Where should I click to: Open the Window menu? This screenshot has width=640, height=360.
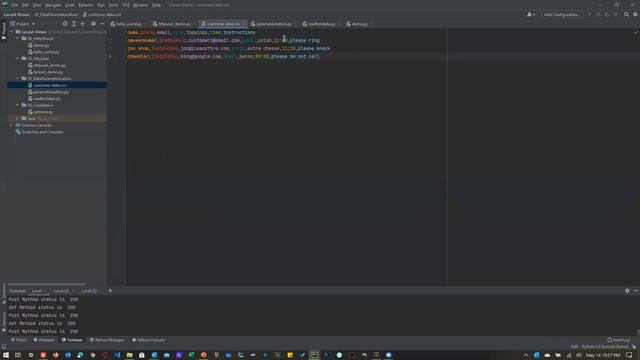(x=141, y=5)
